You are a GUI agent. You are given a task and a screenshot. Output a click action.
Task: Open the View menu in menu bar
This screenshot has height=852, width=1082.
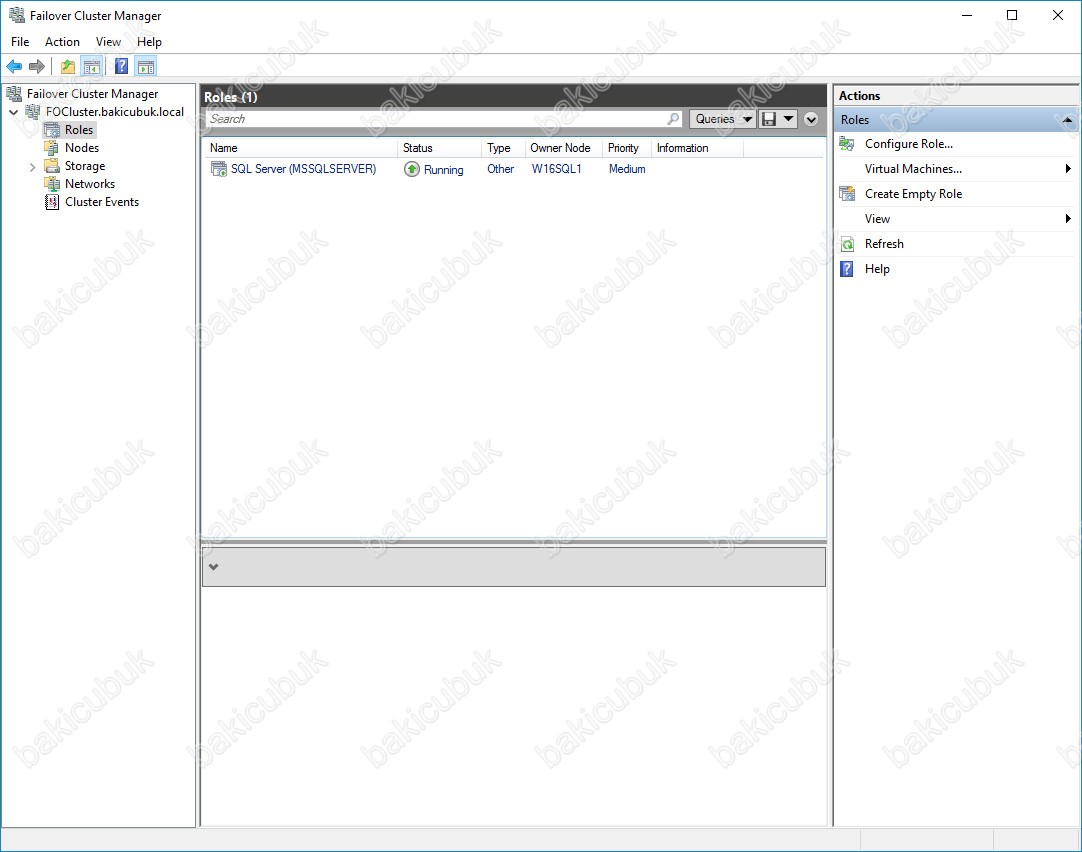click(108, 41)
